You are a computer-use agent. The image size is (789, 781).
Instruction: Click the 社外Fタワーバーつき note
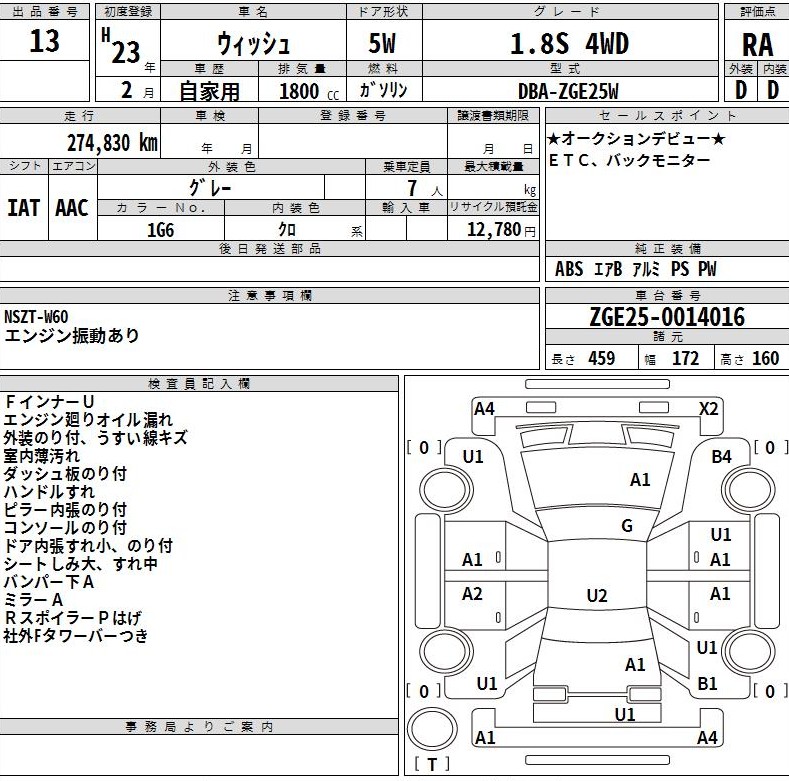(76, 636)
